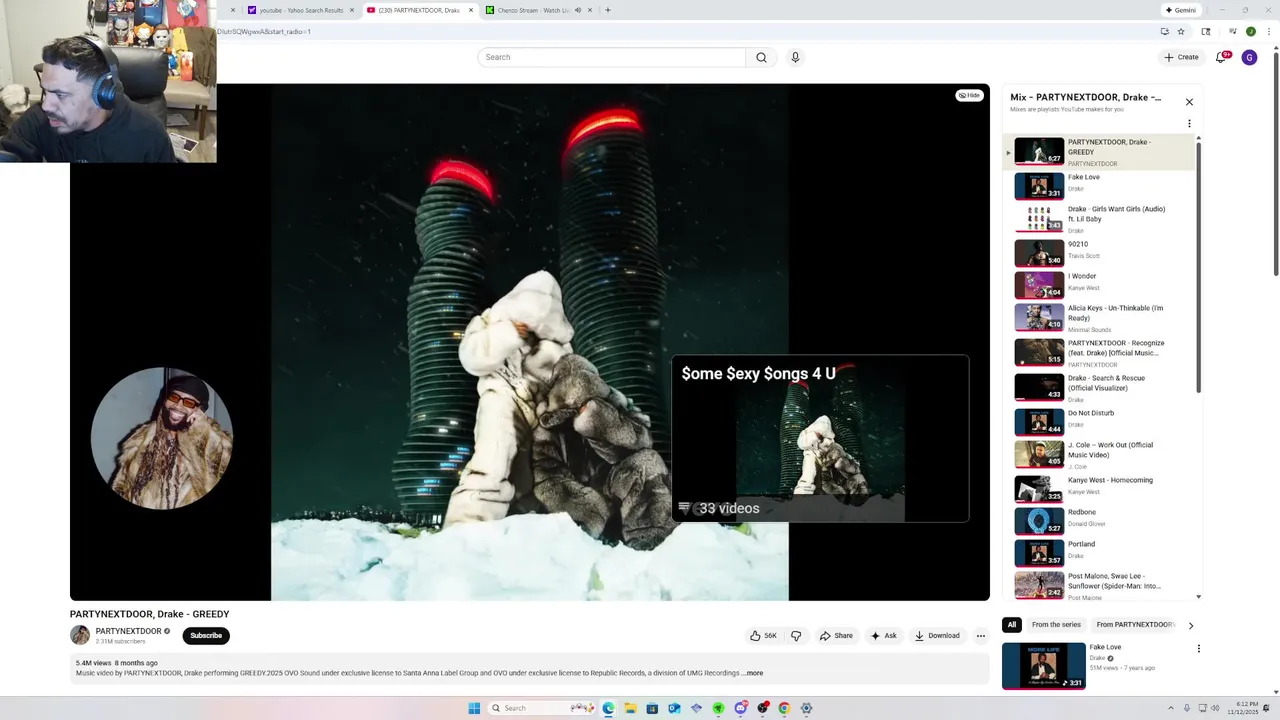The image size is (1280, 720).
Task: Mute audio on the Chenzo Stream tab
Action: [x=577, y=10]
